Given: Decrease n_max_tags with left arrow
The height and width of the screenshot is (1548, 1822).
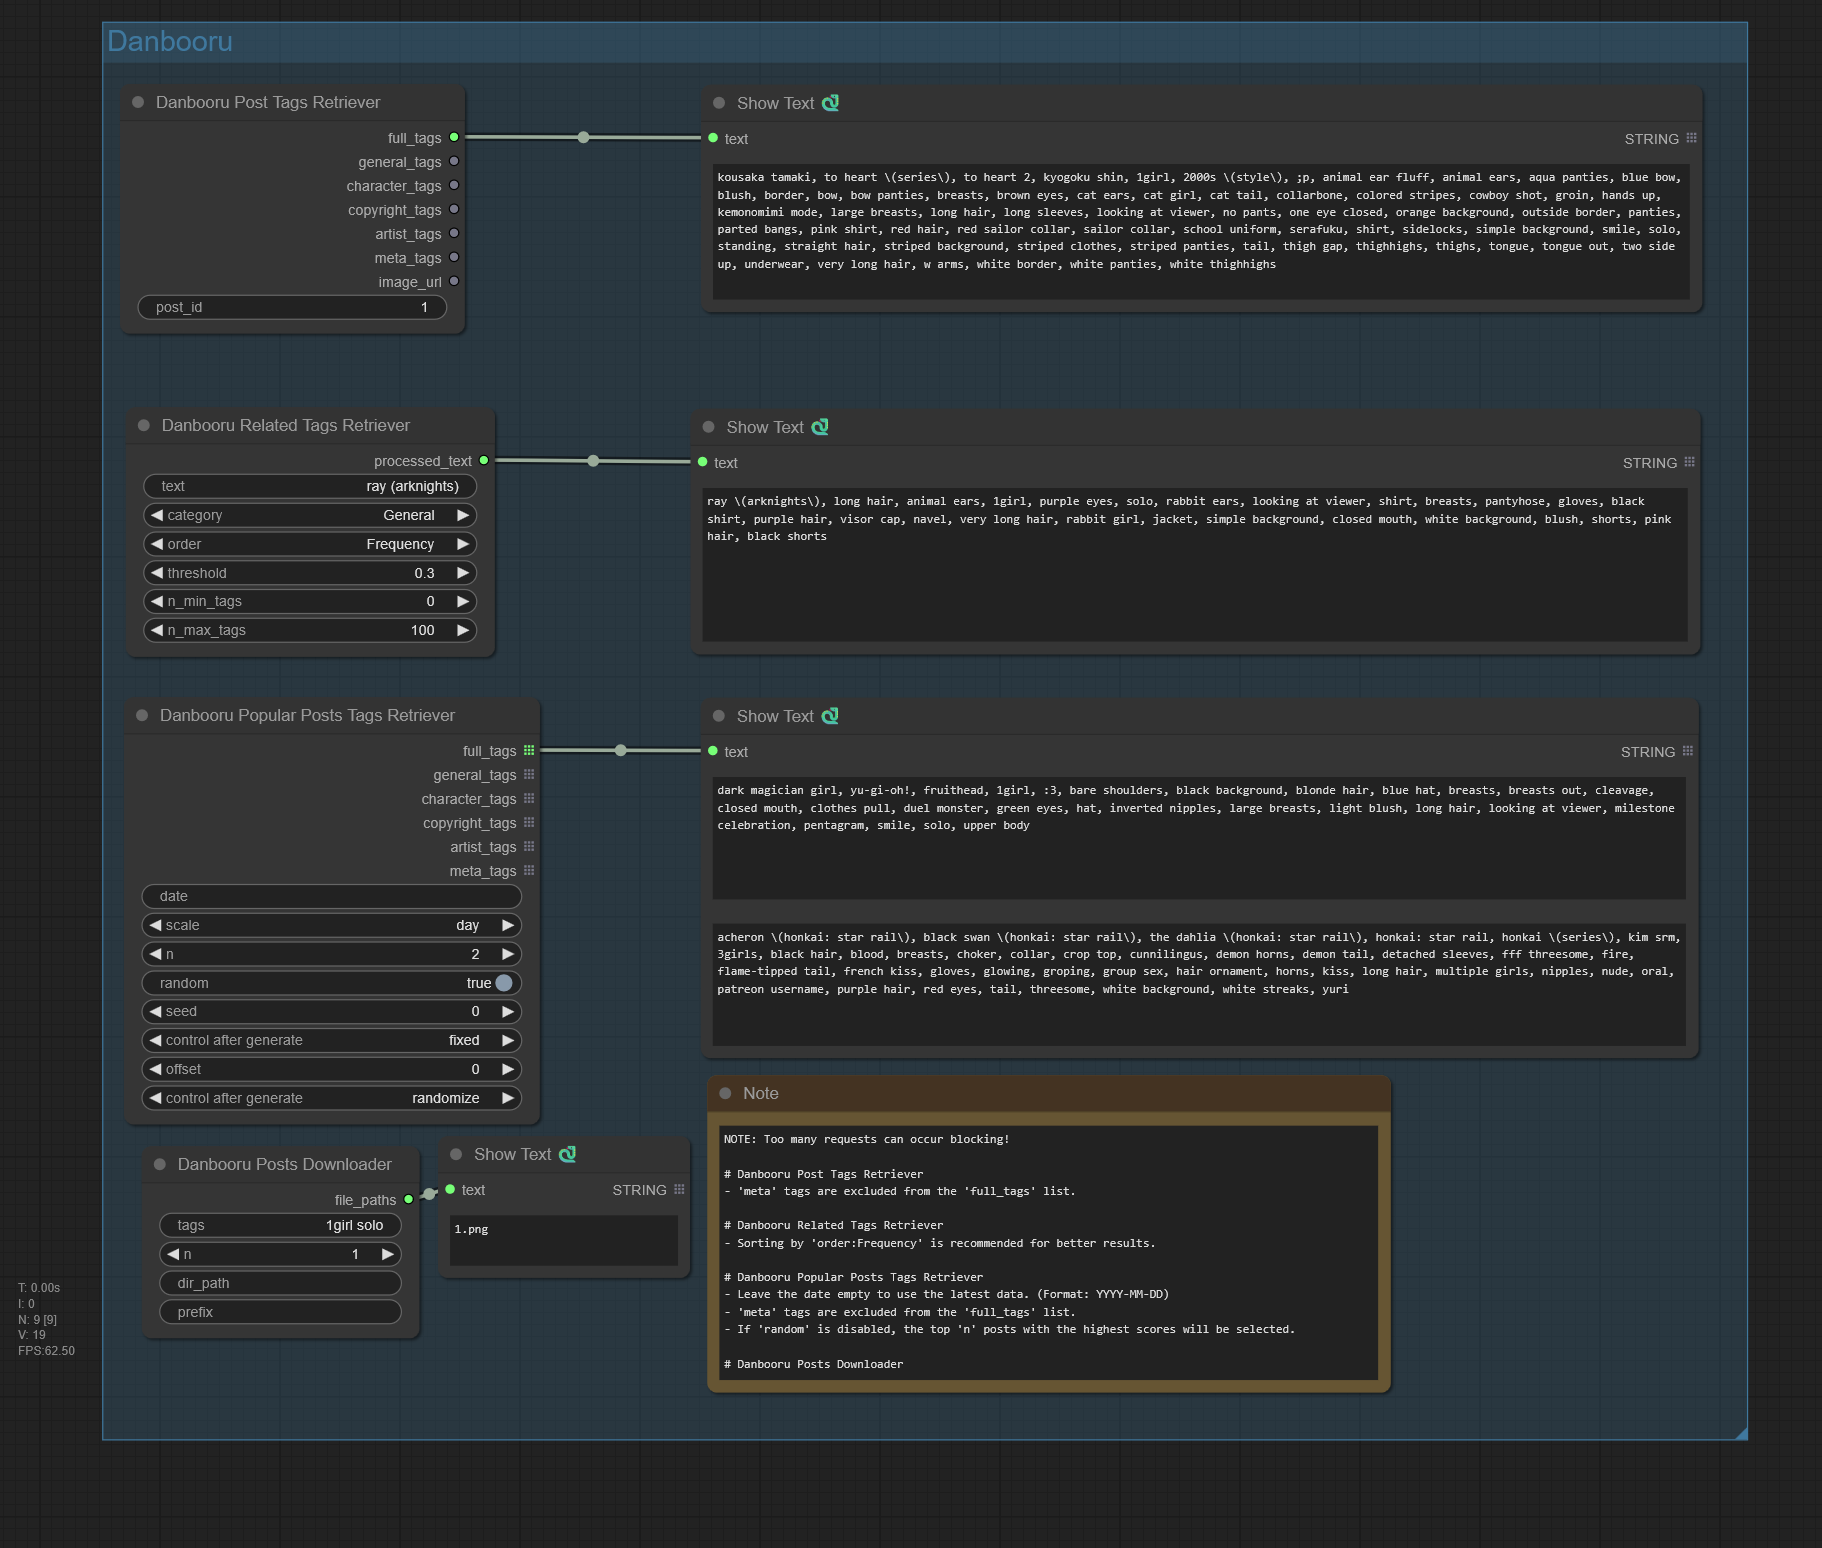Looking at the screenshot, I should 157,630.
